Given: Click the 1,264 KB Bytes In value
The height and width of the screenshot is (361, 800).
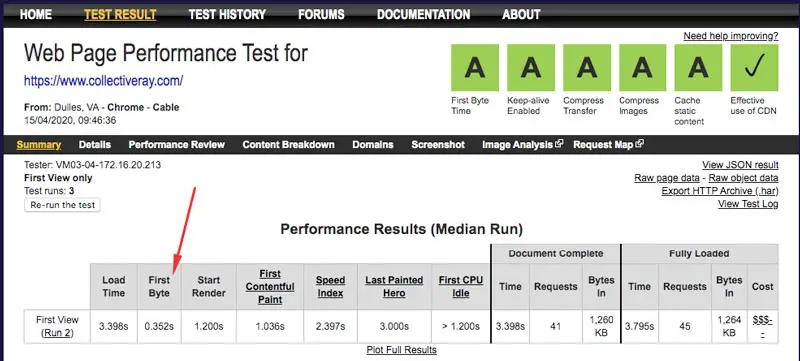Looking at the screenshot, I should (729, 326).
